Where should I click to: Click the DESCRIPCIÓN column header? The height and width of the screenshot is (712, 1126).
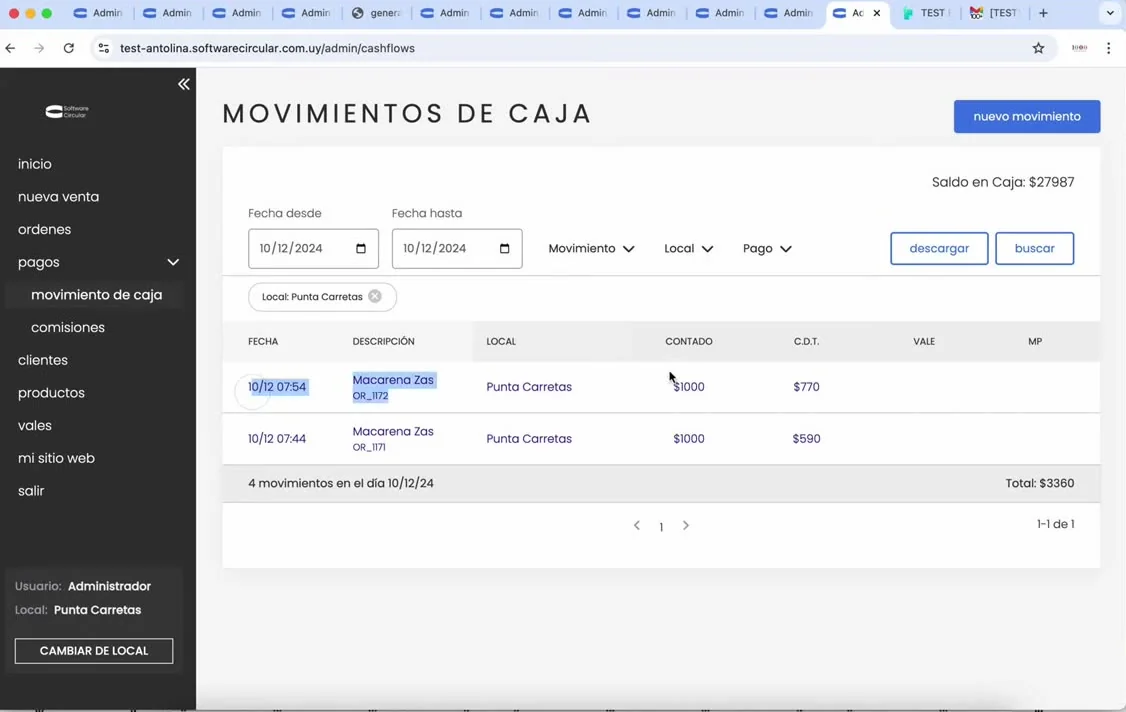point(383,341)
